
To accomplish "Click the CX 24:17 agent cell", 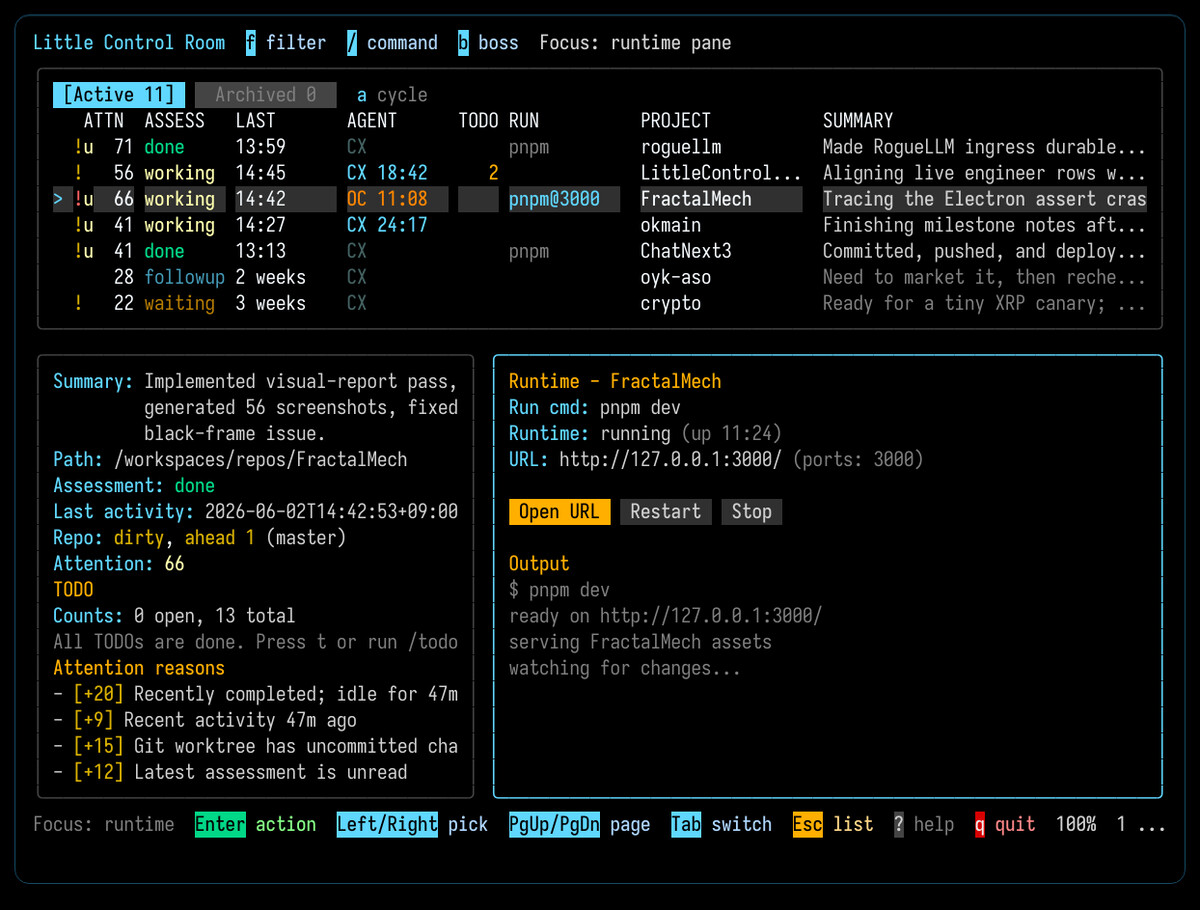I will point(387,225).
